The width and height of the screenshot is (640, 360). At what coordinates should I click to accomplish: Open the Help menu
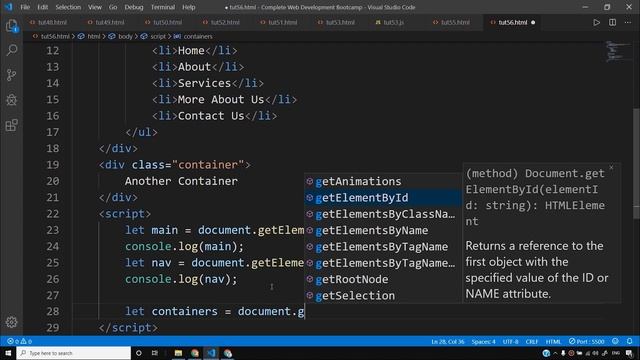coord(189,7)
